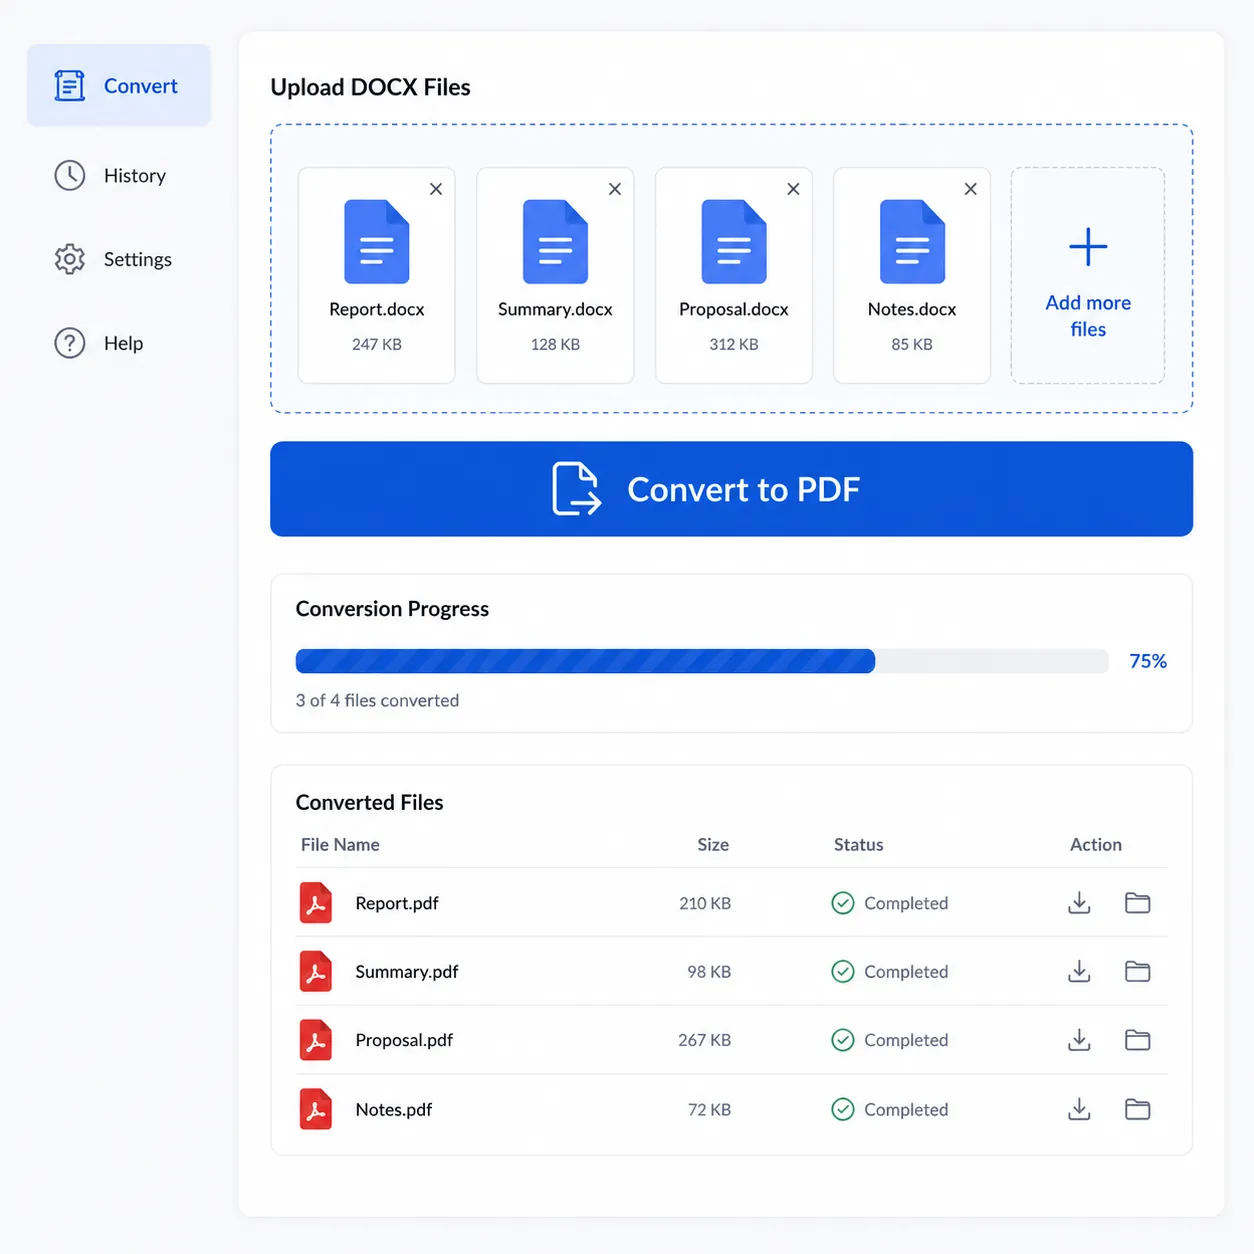The width and height of the screenshot is (1254, 1254).
Task: Click the 267 KB size cell
Action: pyautogui.click(x=704, y=1040)
